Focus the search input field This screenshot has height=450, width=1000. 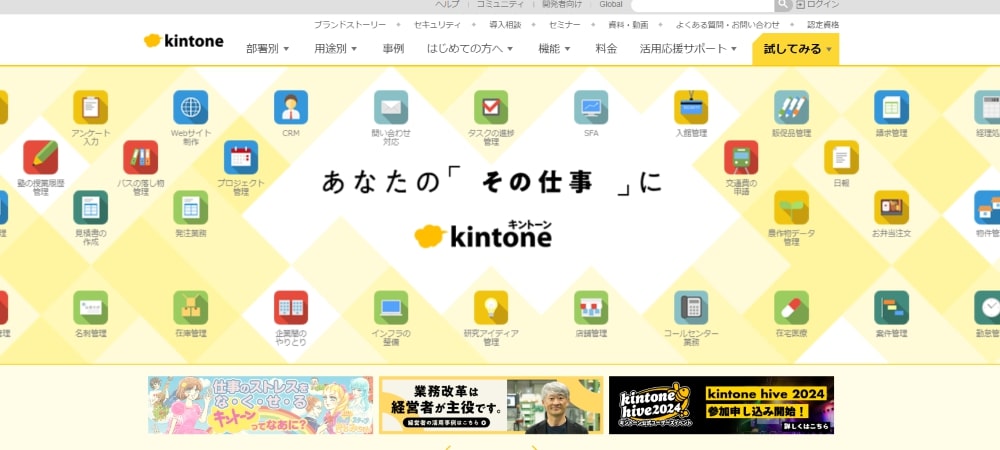pyautogui.click(x=703, y=5)
